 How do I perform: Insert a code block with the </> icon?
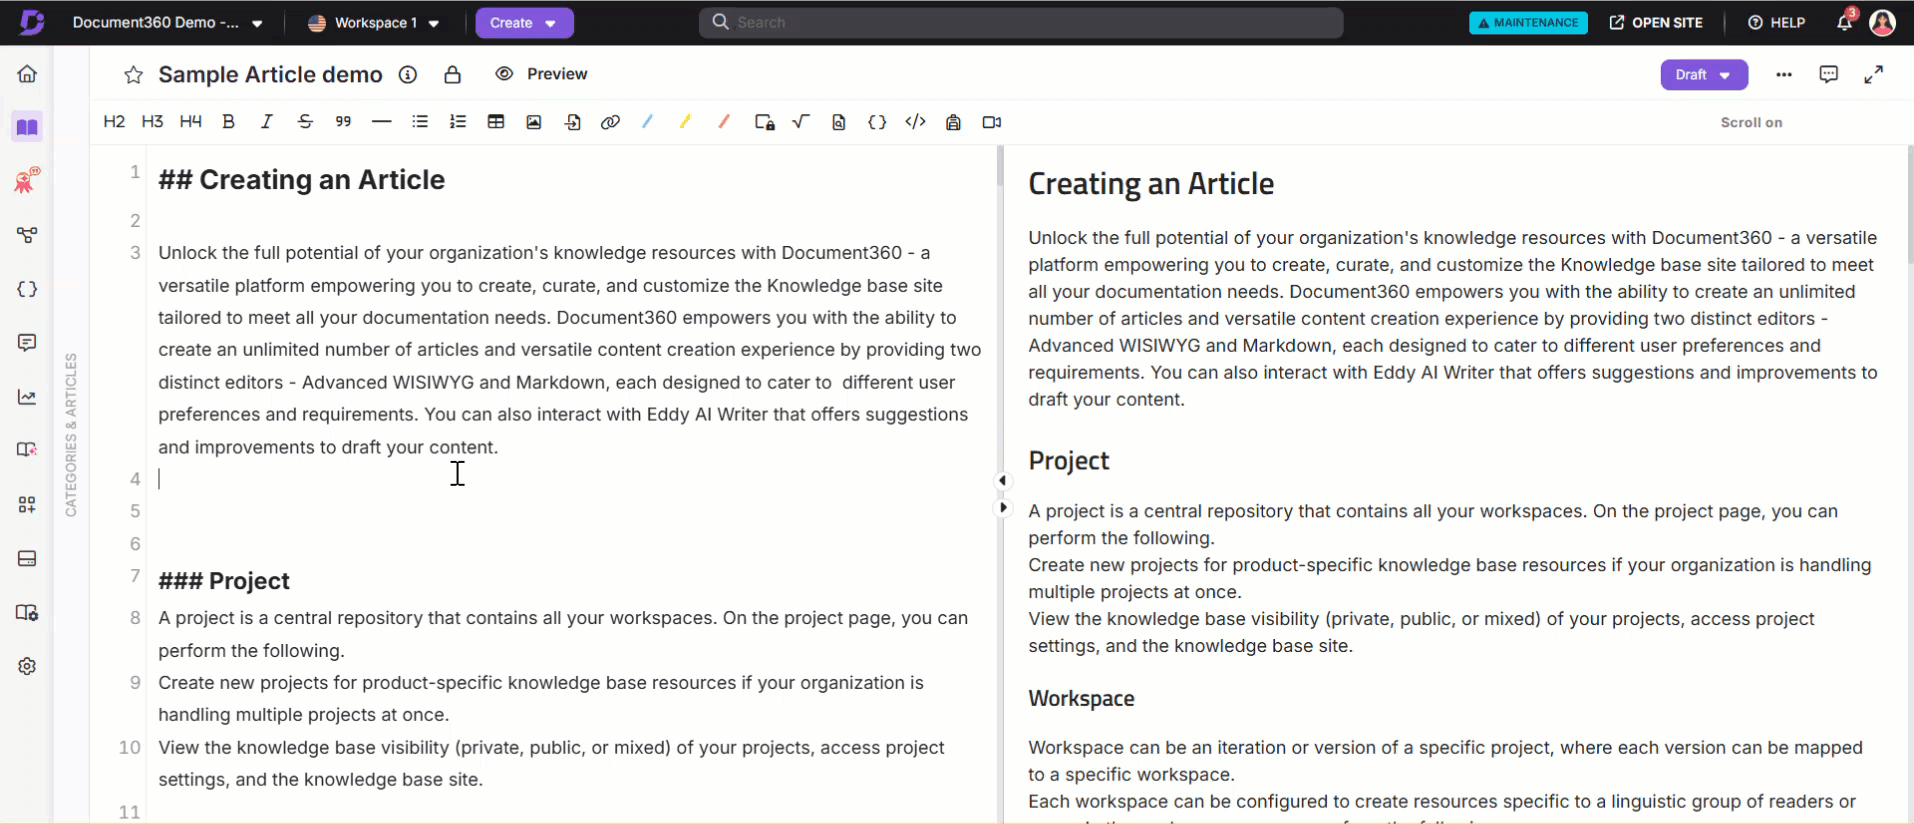(x=915, y=122)
